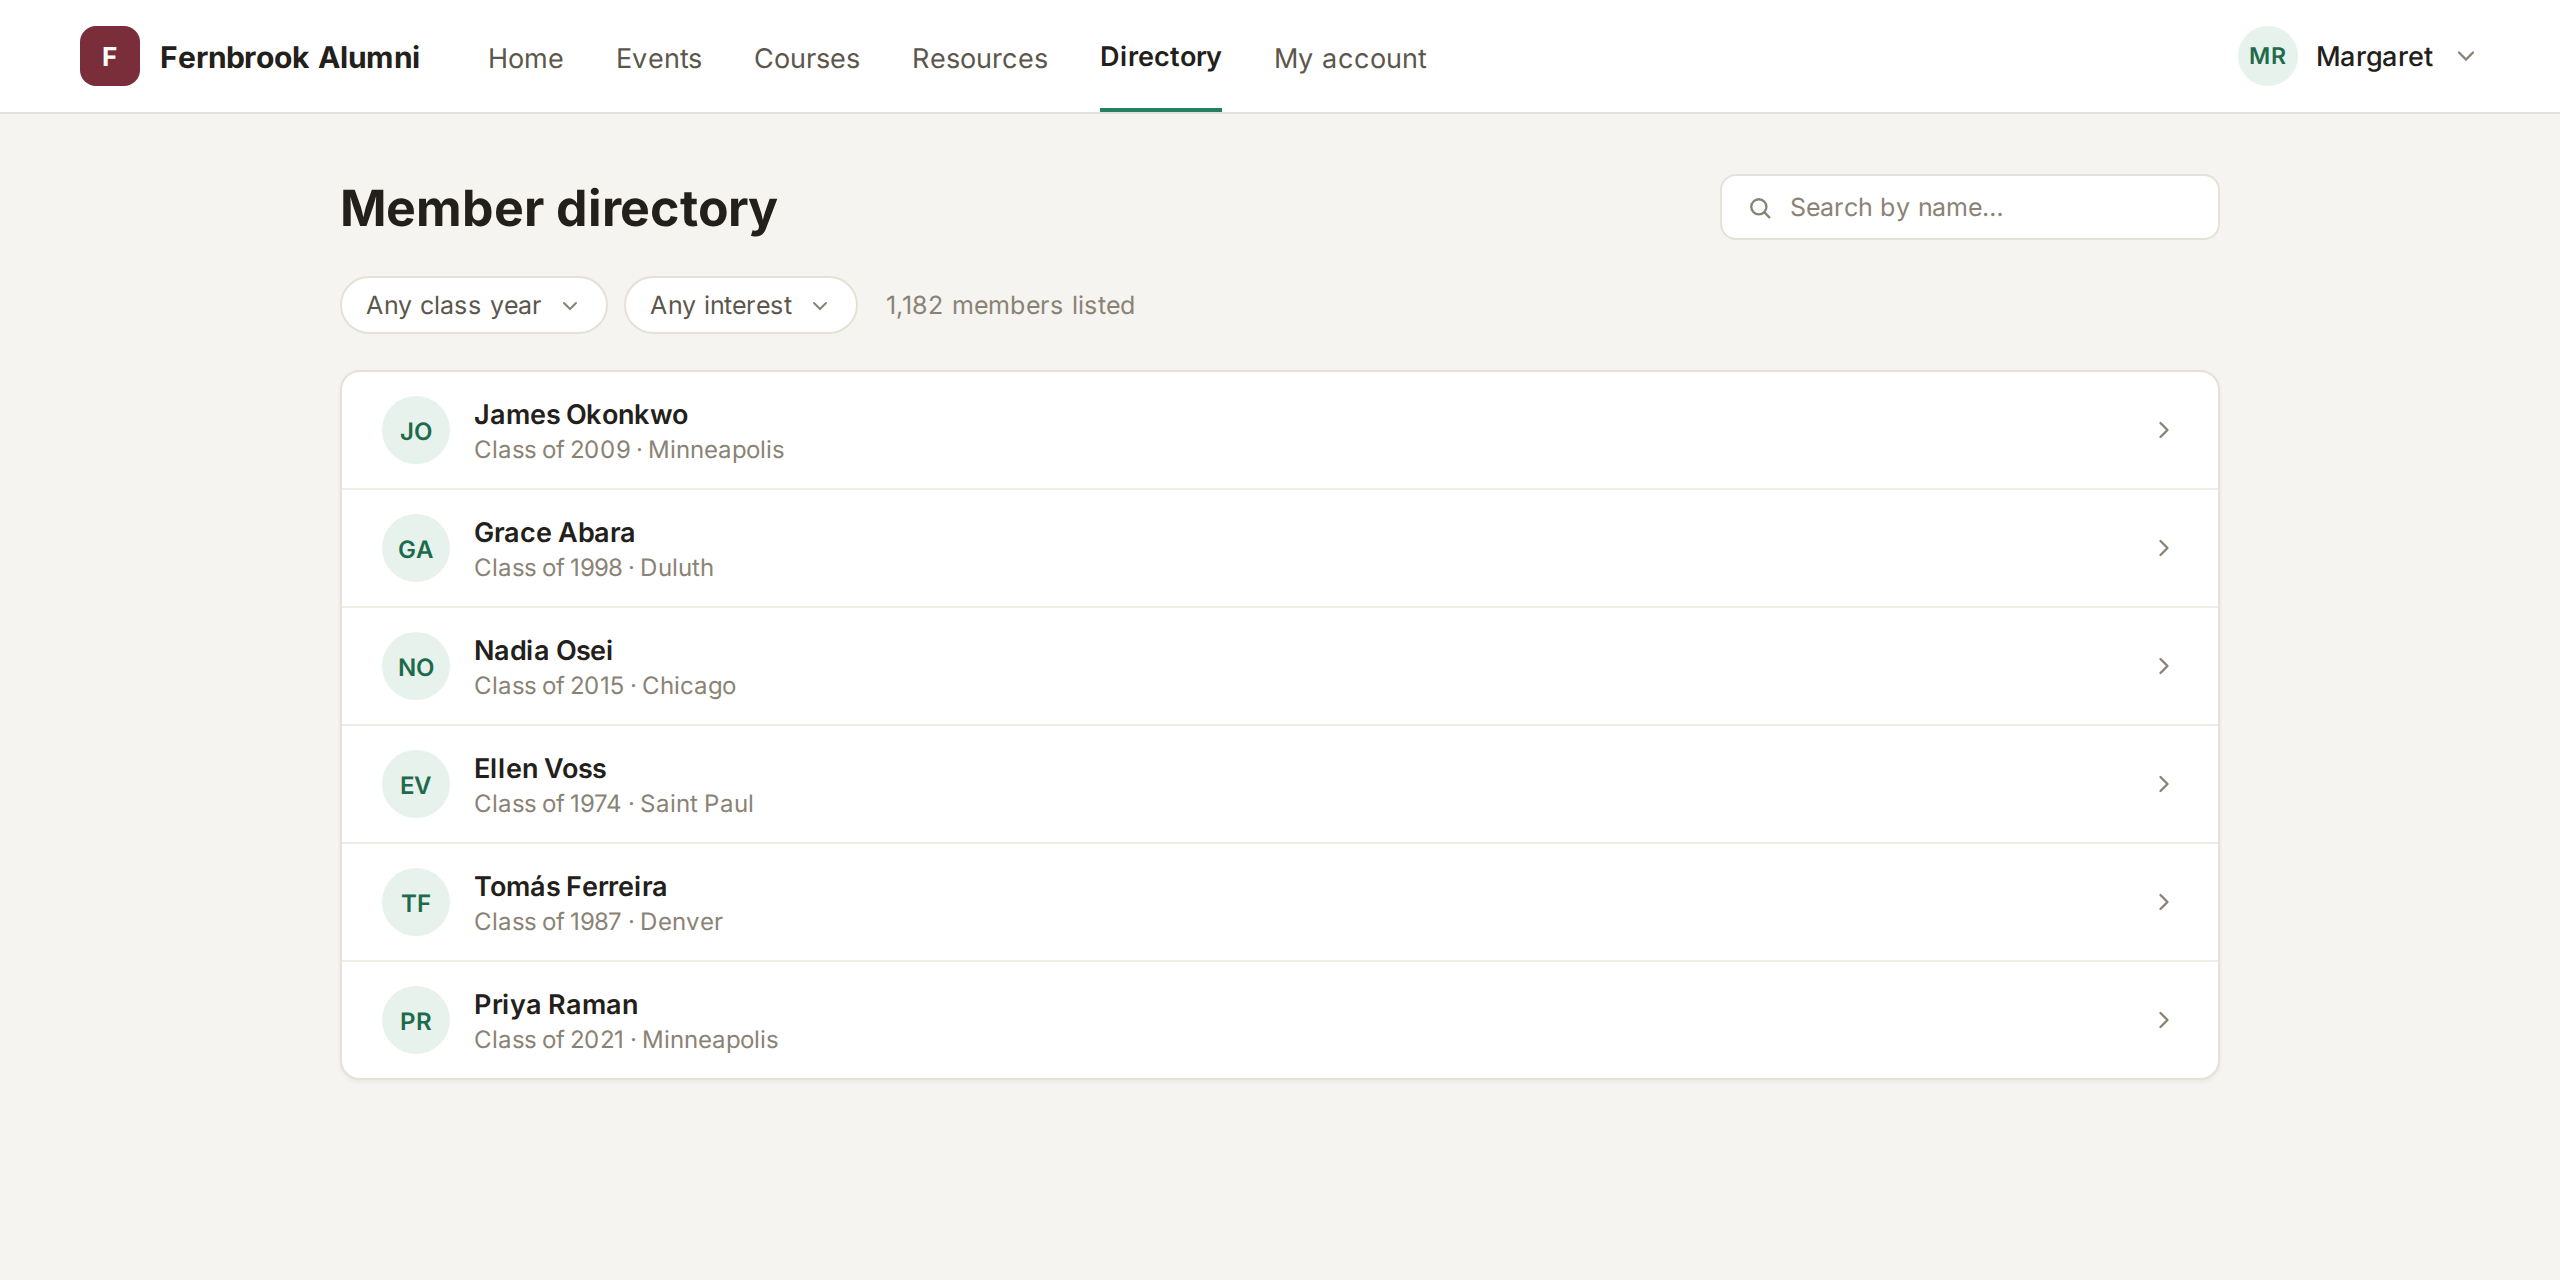Expand the Any interest filter

click(x=740, y=305)
